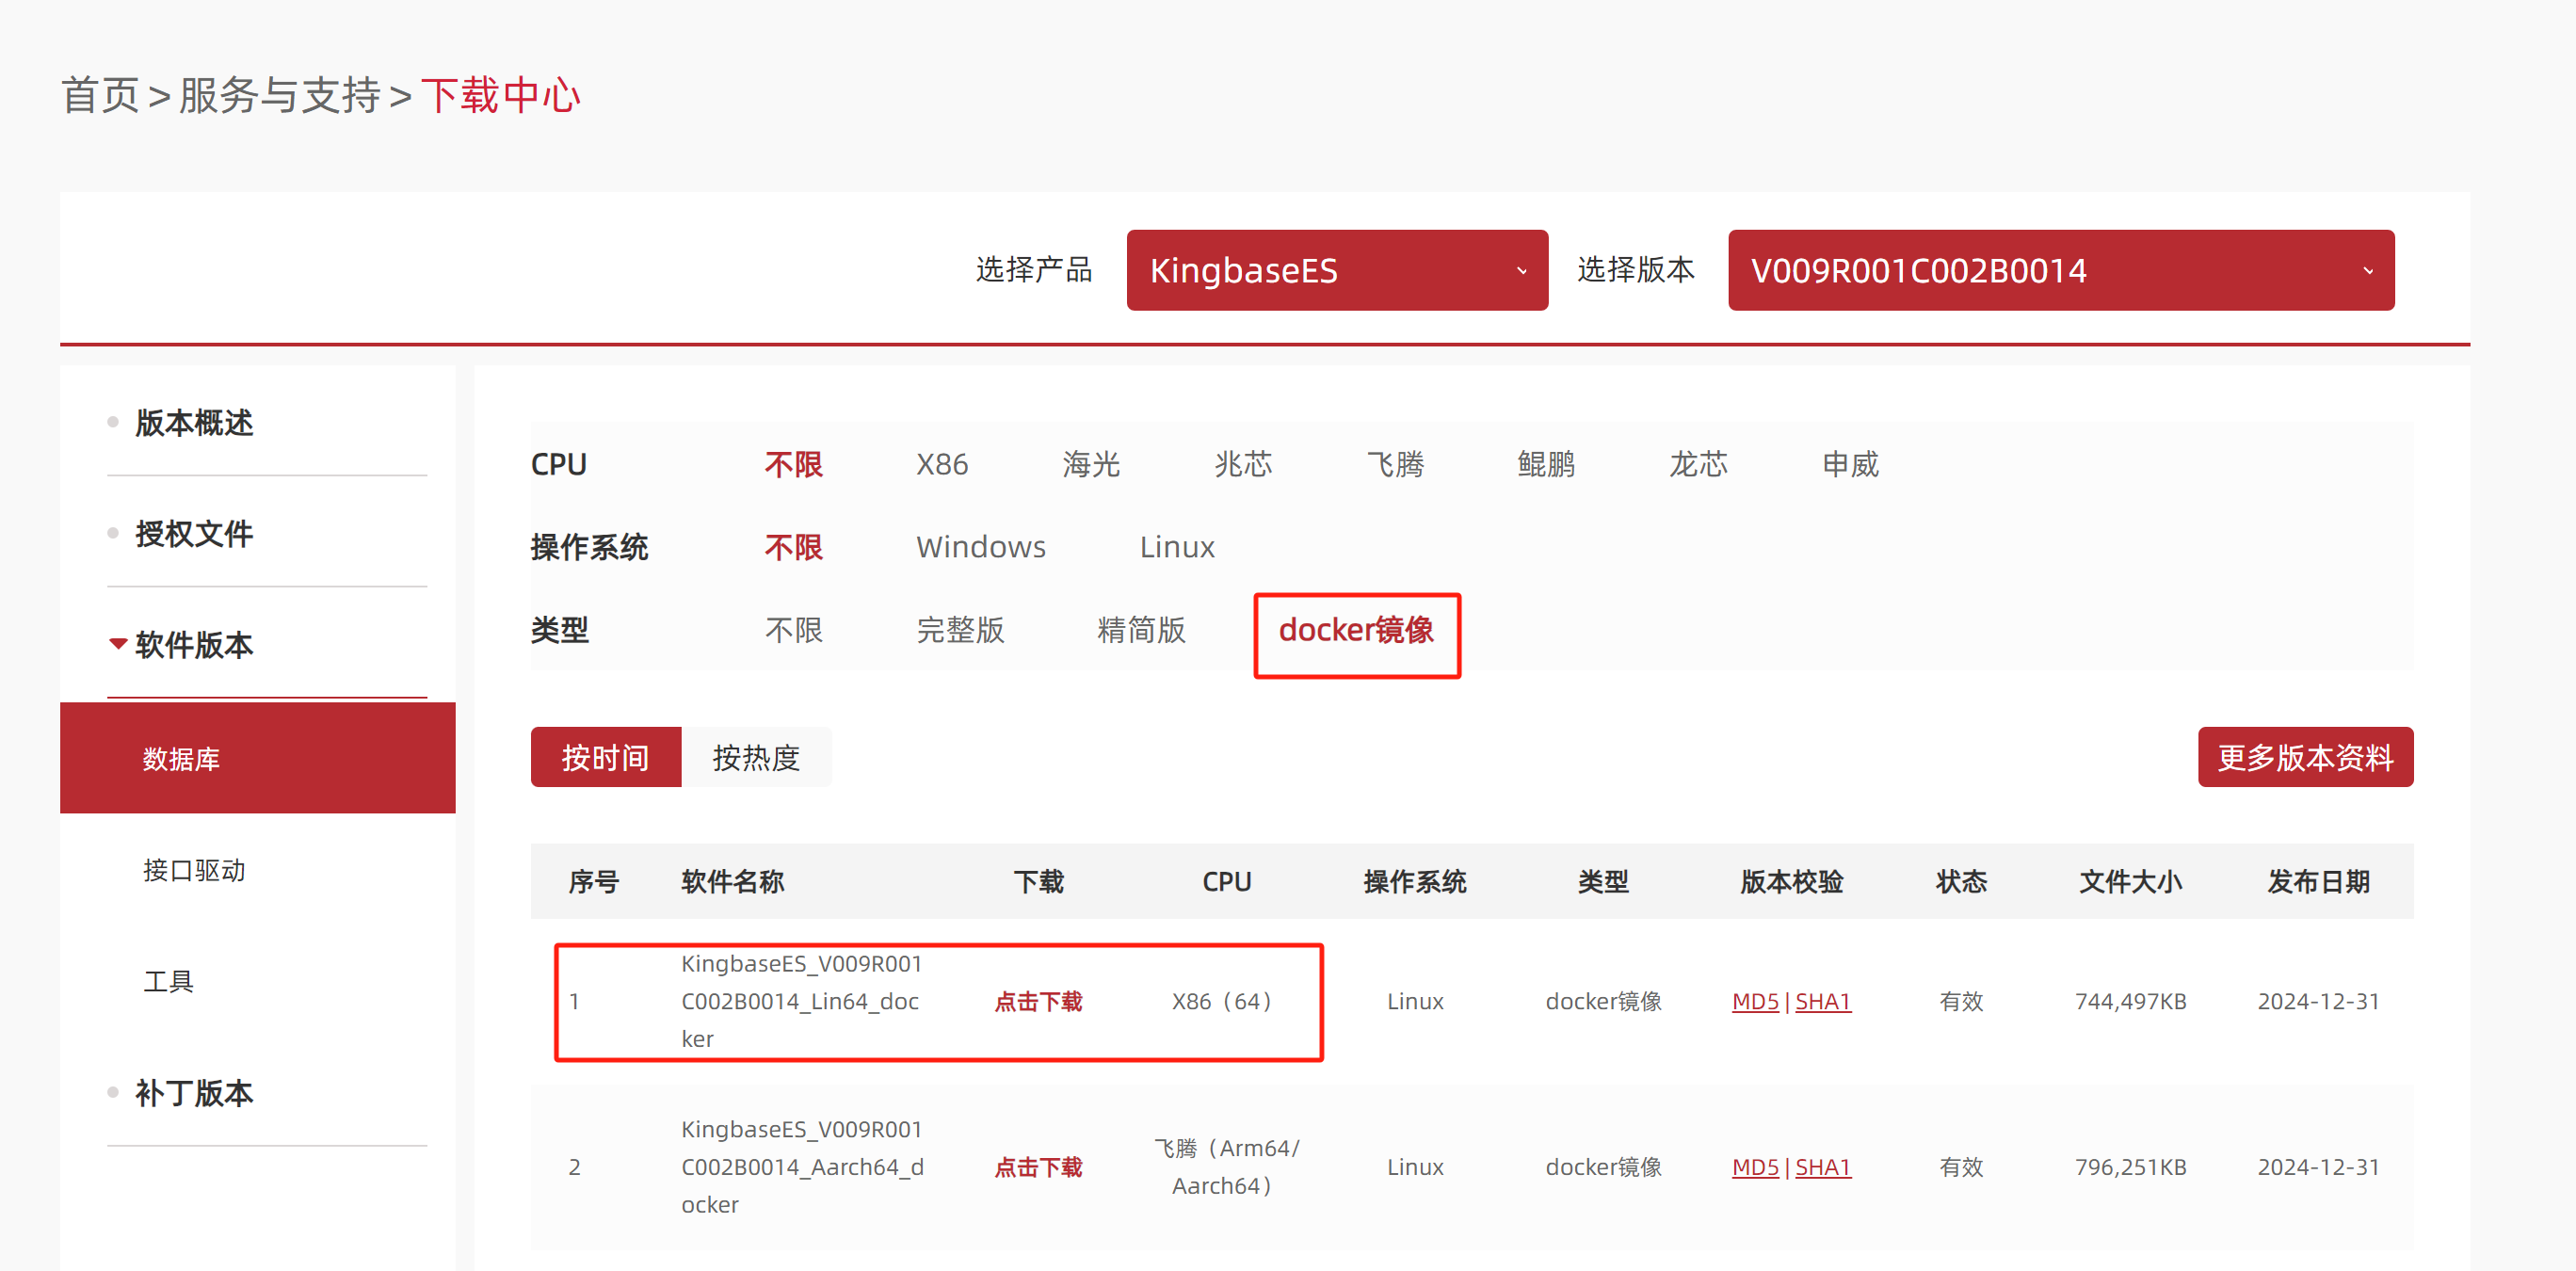Open SHA1 checksum for second row

(1822, 1167)
